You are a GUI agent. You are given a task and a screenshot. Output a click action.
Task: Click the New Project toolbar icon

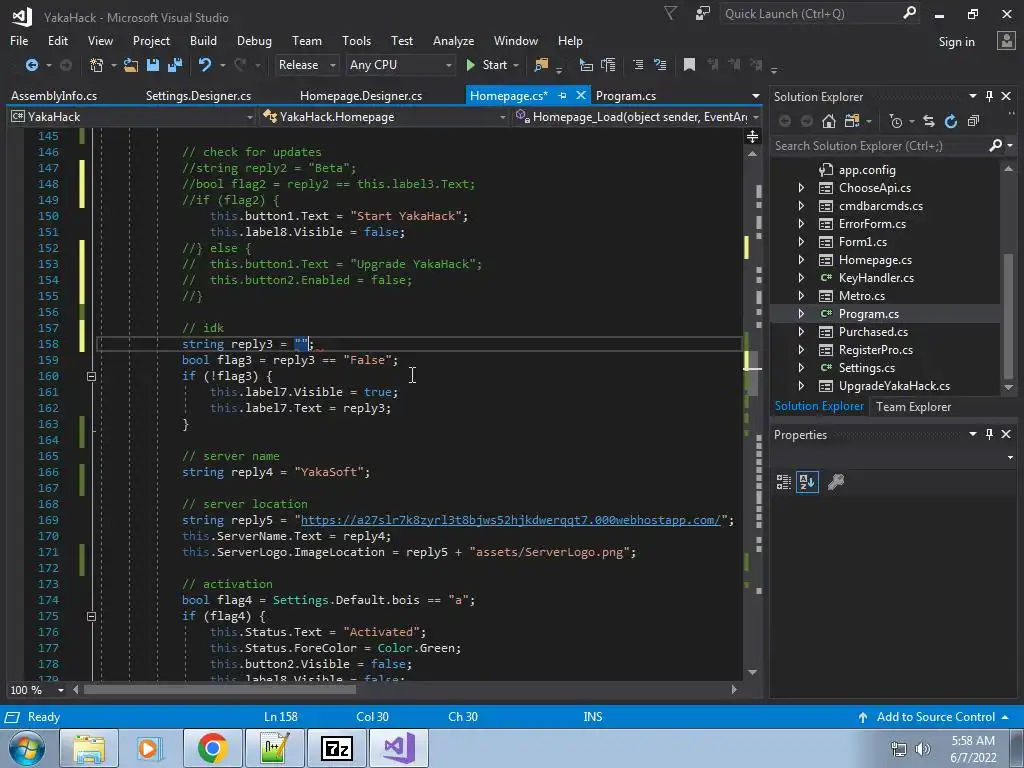[x=97, y=65]
